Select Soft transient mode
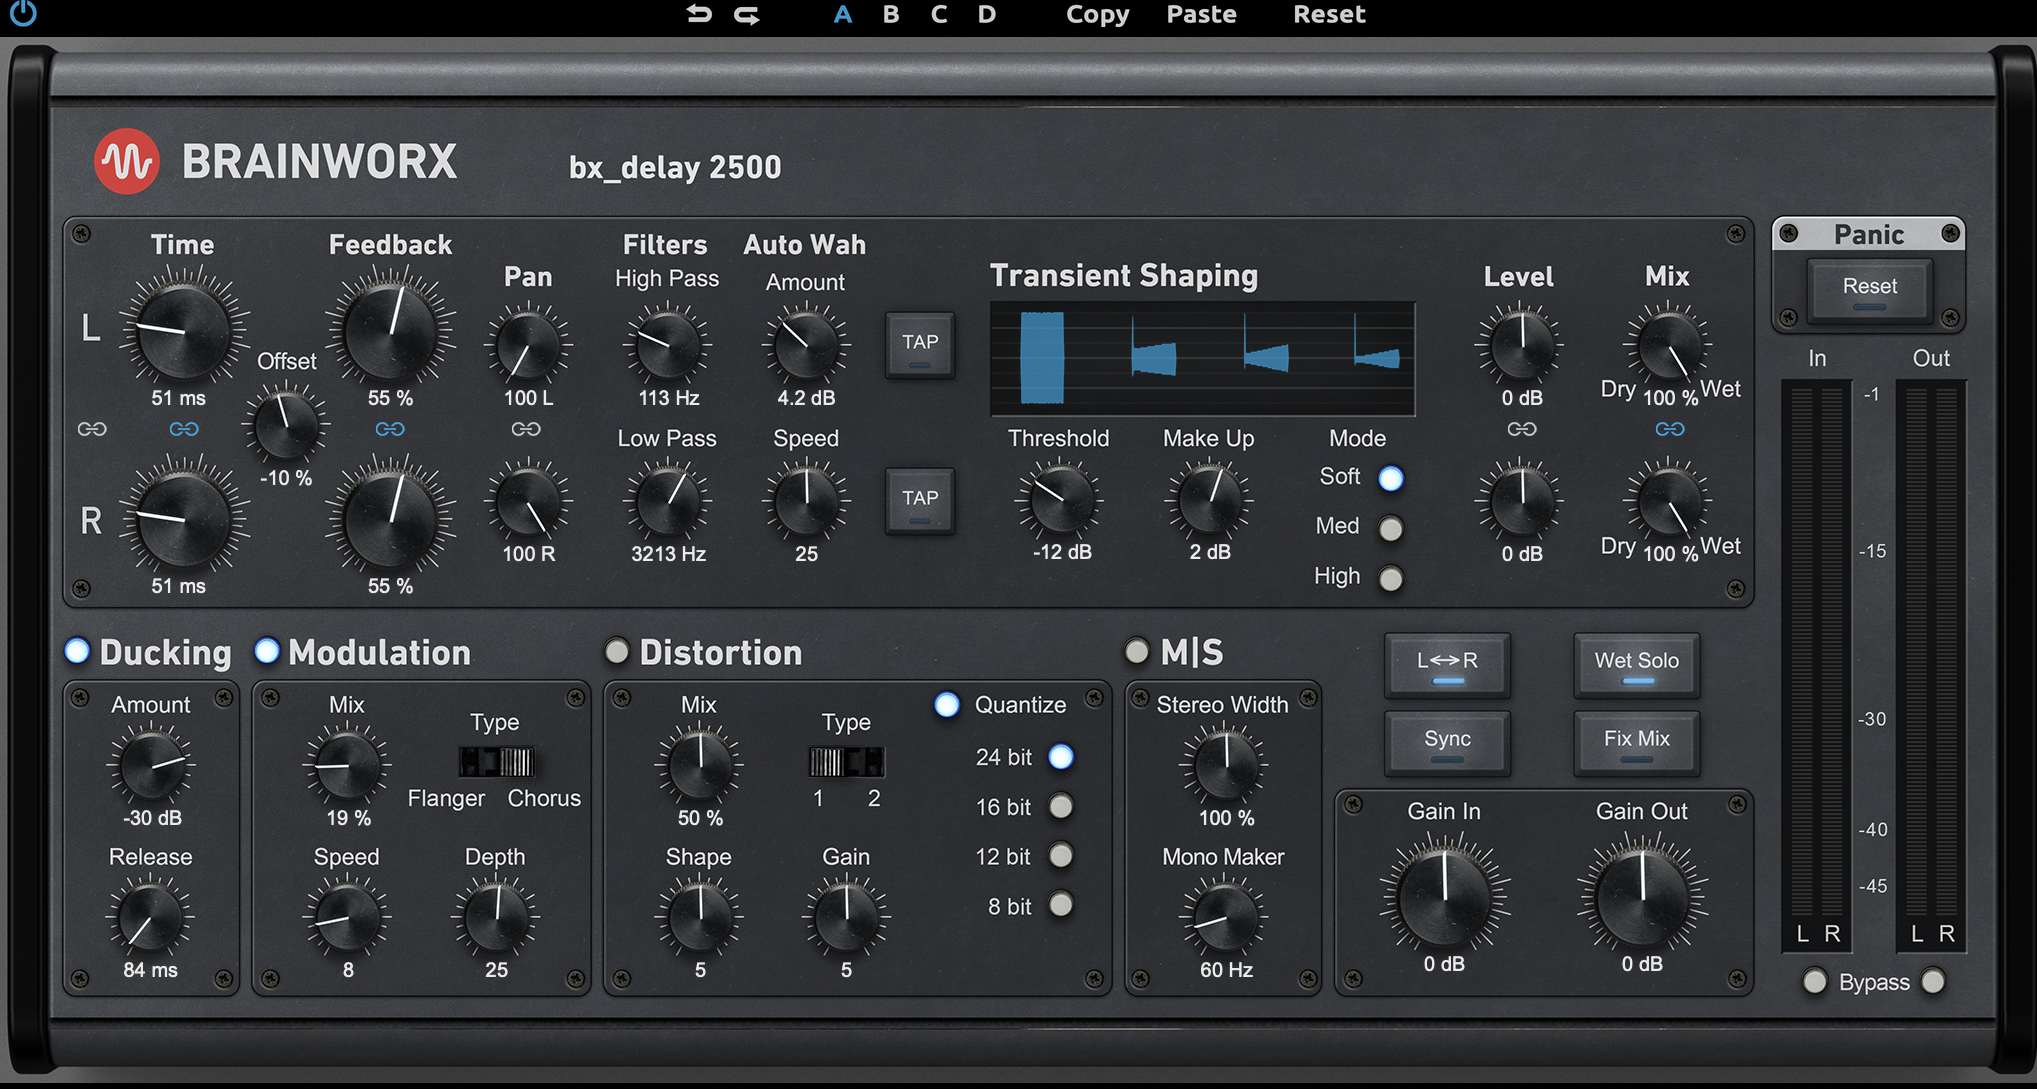Screen dimensions: 2037x1089 pos(1391,479)
